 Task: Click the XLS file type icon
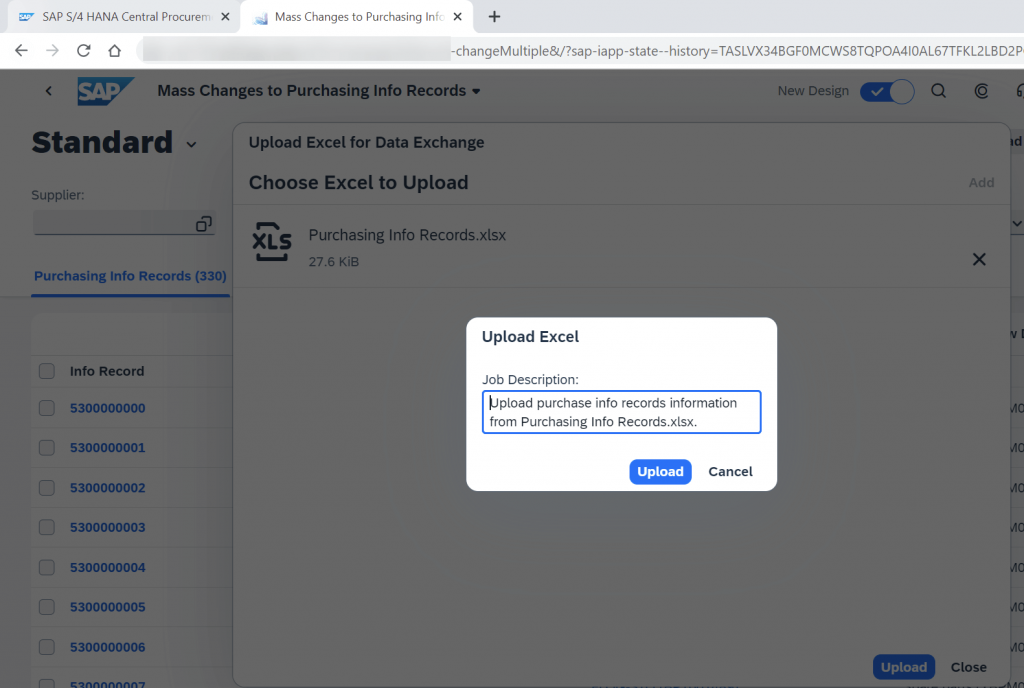pos(272,242)
